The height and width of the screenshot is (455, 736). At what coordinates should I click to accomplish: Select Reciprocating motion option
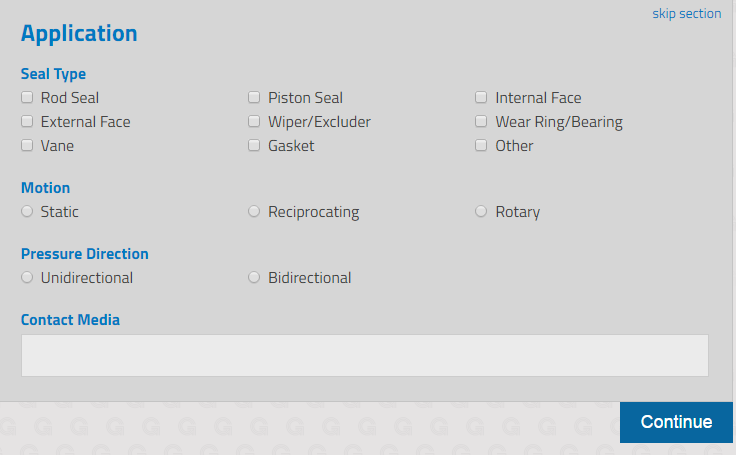pyautogui.click(x=255, y=212)
